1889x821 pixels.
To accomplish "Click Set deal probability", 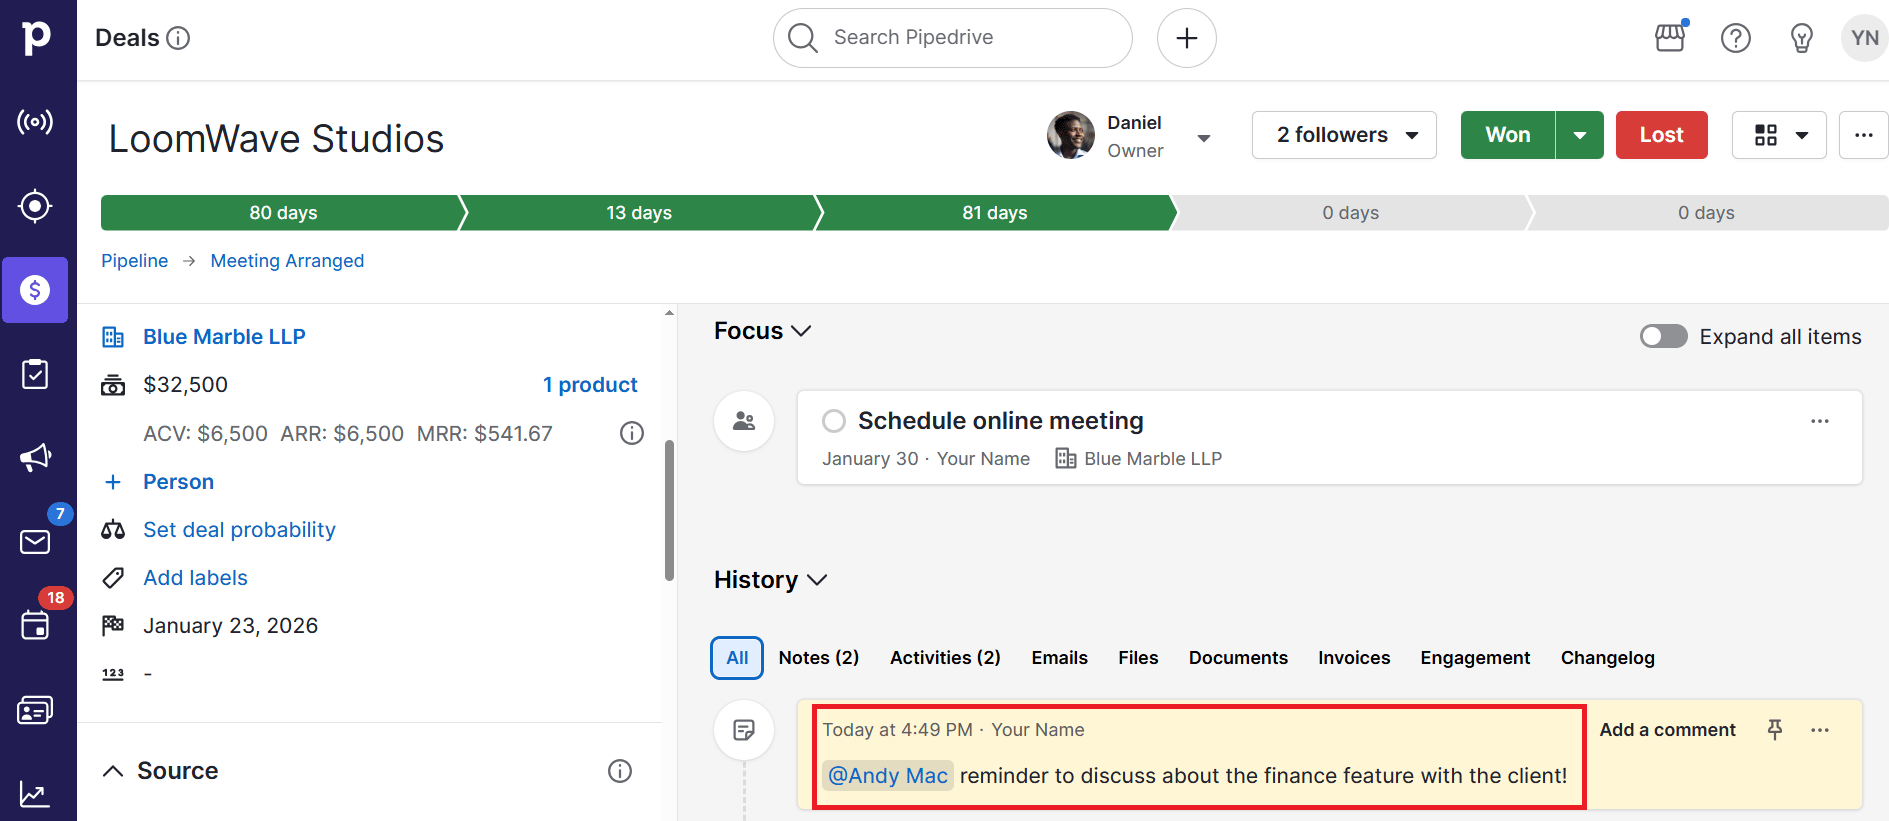I will [x=239, y=530].
